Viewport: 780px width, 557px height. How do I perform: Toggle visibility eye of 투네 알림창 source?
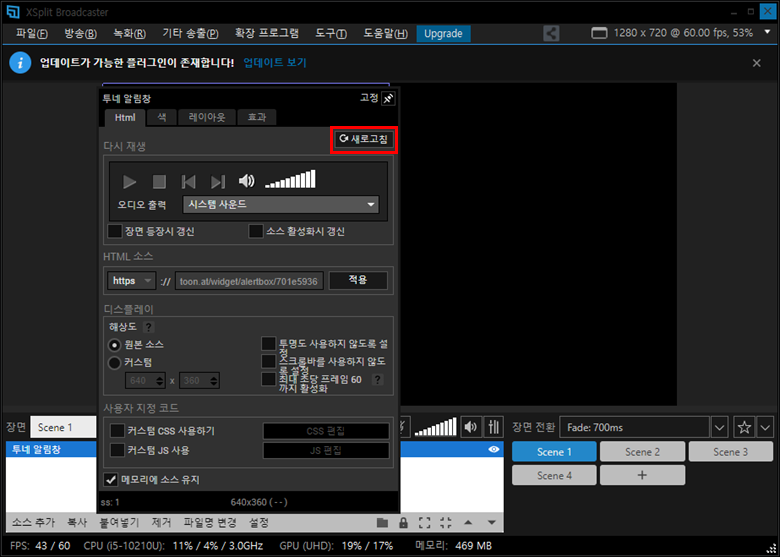point(493,450)
